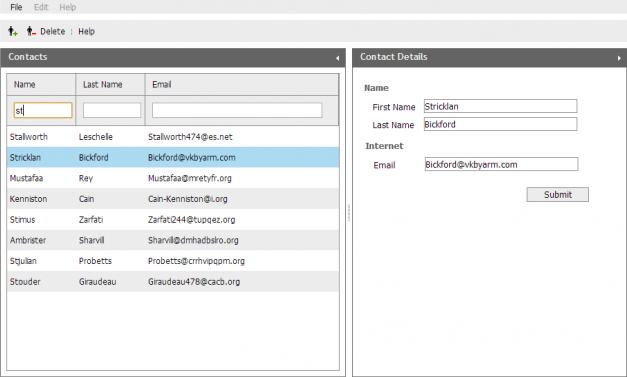The width and height of the screenshot is (627, 377).
Task: Select the Mustafaa contact row
Action: click(173, 178)
